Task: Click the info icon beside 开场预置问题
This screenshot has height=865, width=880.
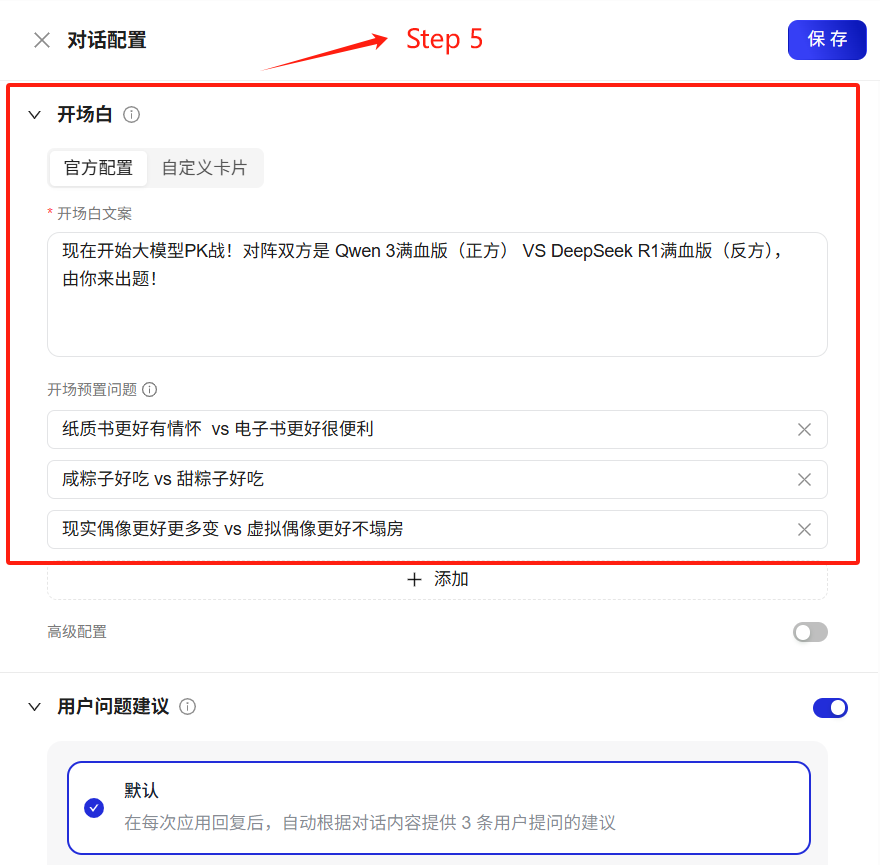Action: click(149, 390)
